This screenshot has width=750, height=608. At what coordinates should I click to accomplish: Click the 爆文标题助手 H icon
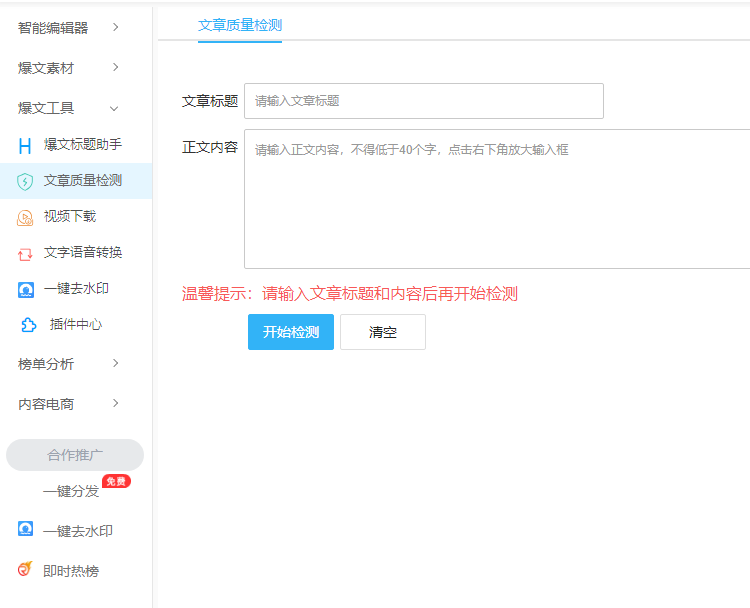pyautogui.click(x=25, y=146)
